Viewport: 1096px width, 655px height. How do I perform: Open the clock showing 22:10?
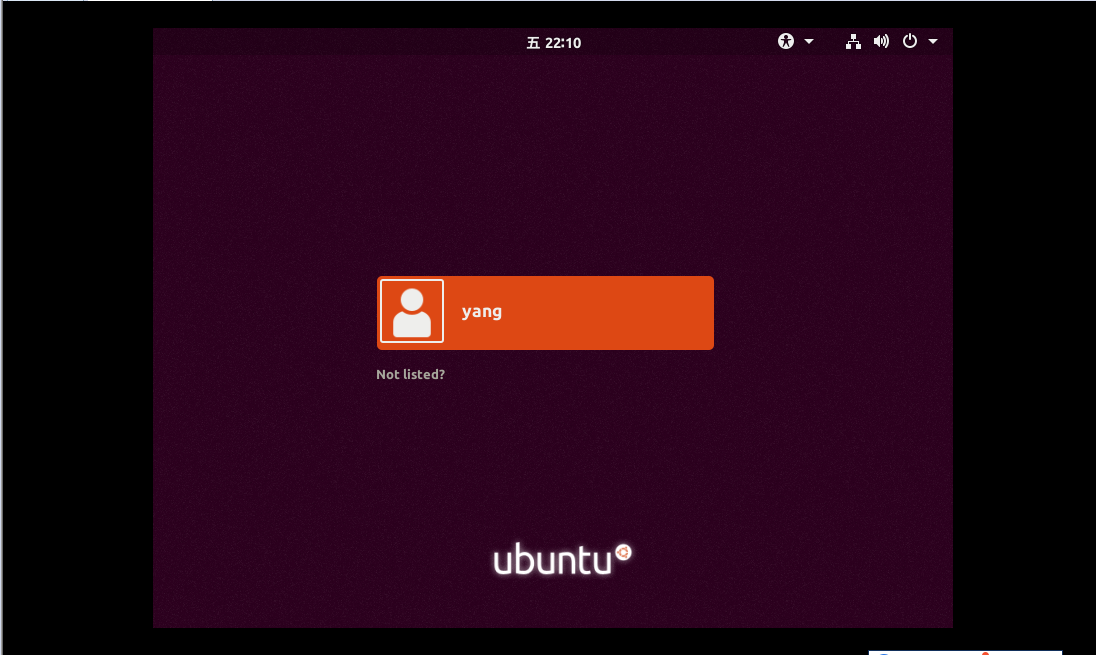[554, 43]
